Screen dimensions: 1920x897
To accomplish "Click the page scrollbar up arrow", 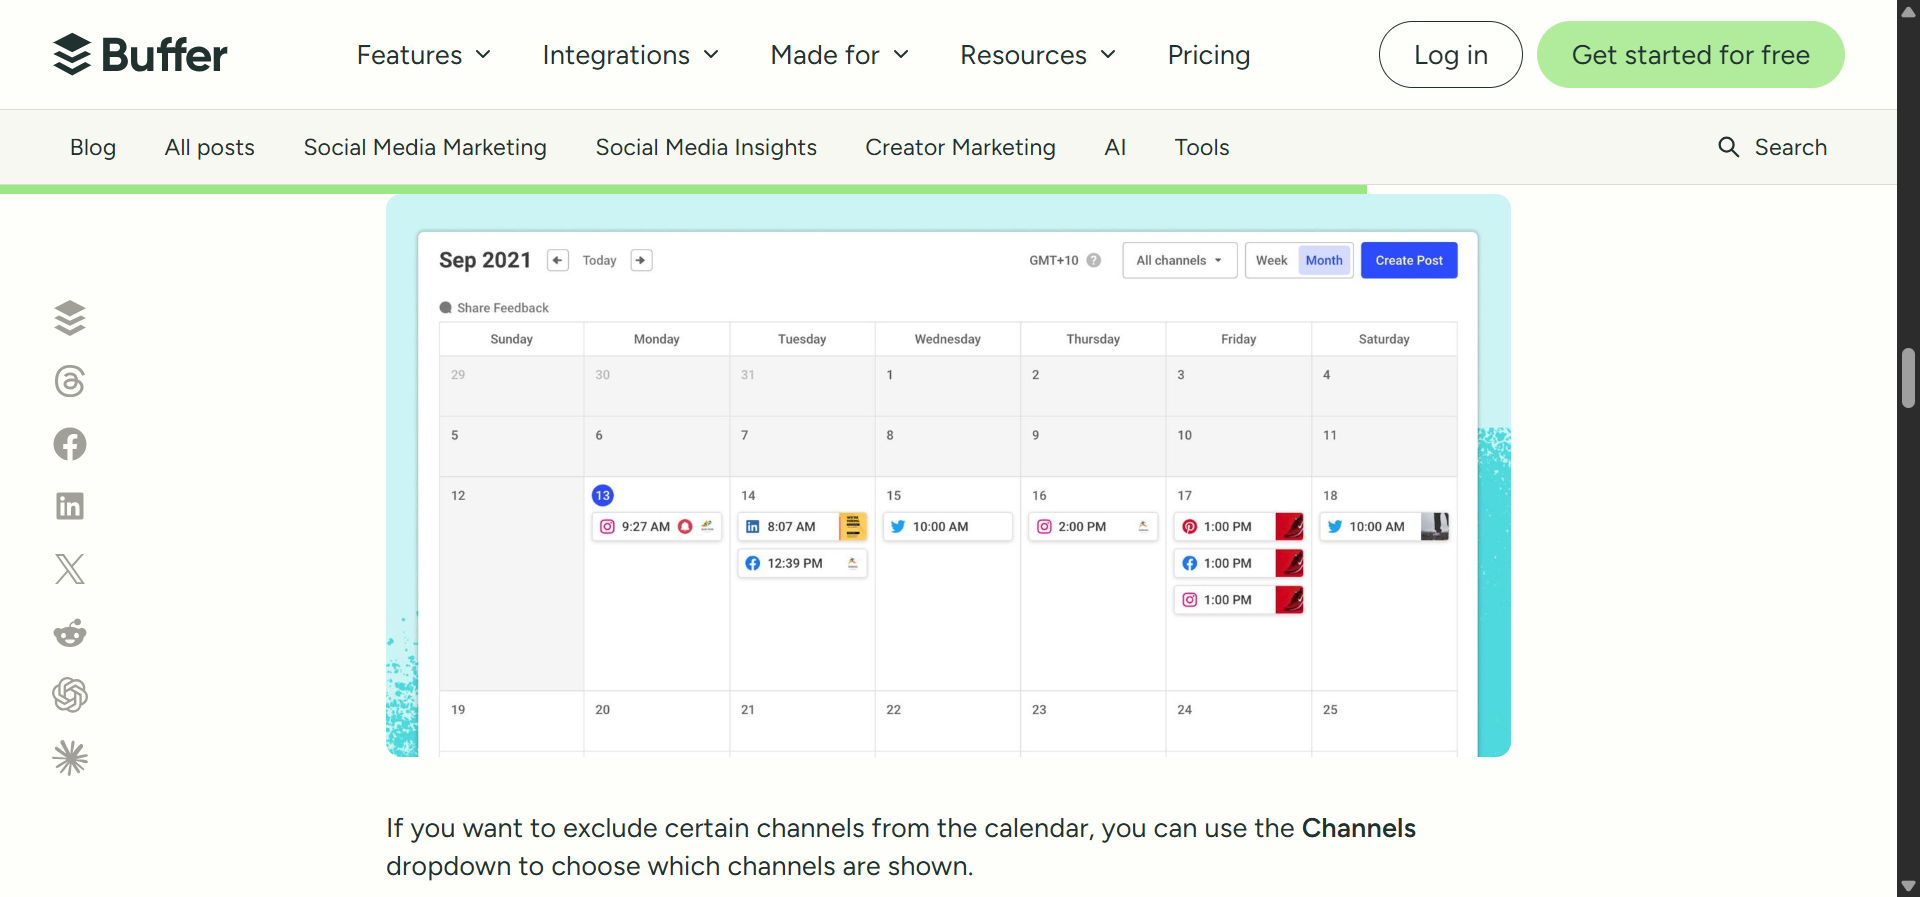I will (x=1908, y=11).
